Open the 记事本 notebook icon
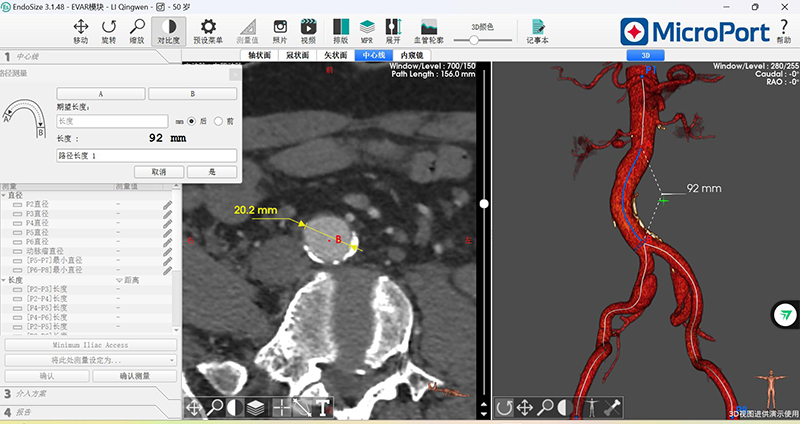Viewport: 800px width, 424px height. coord(538,32)
